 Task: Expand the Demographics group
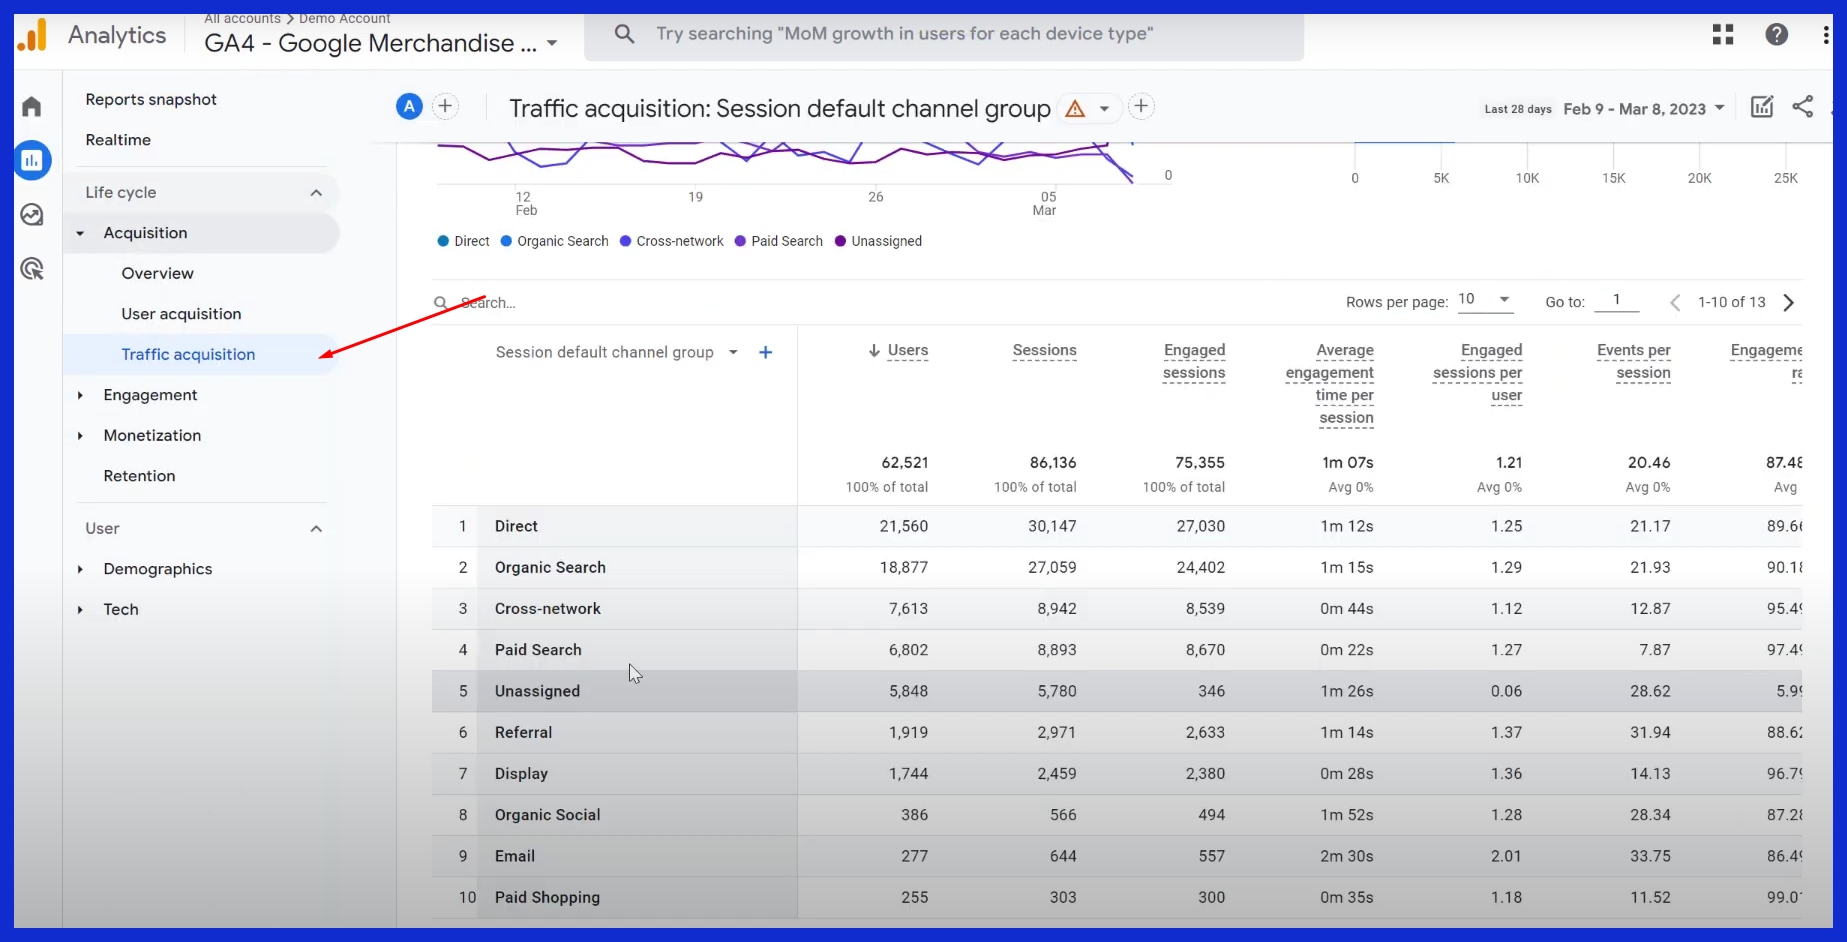point(80,569)
